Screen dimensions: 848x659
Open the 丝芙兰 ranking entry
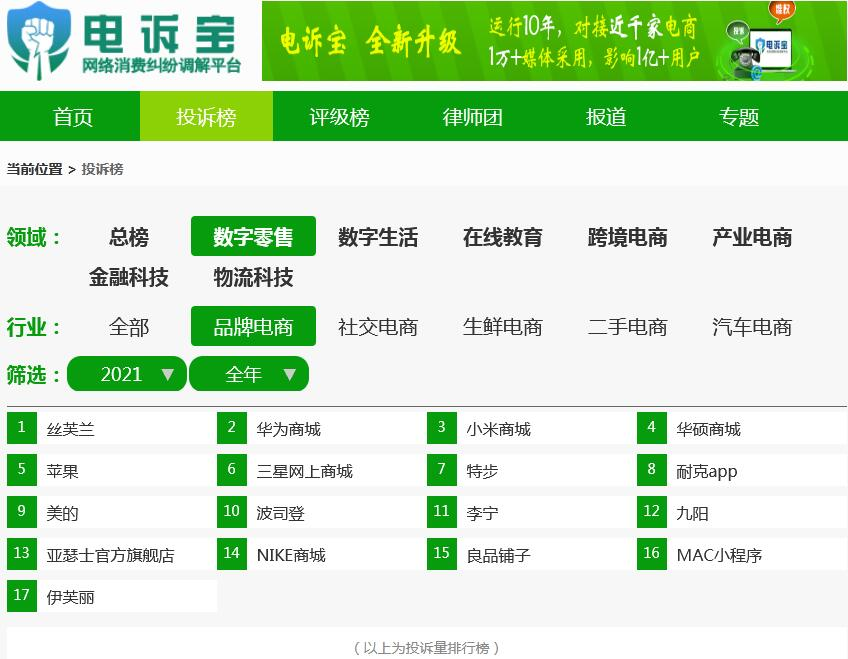tap(112, 429)
